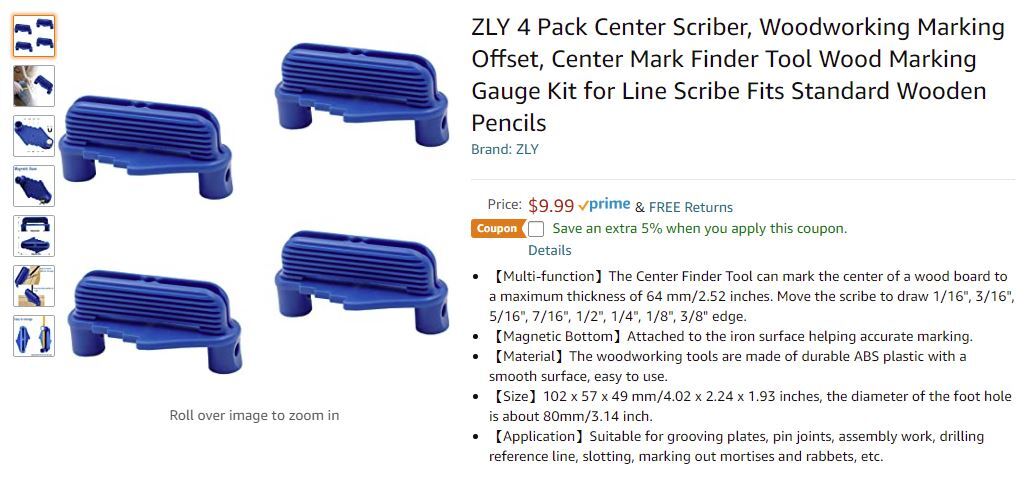This screenshot has height=479, width=1033.
Task: Click the Brand: ZLY link
Action: [505, 149]
